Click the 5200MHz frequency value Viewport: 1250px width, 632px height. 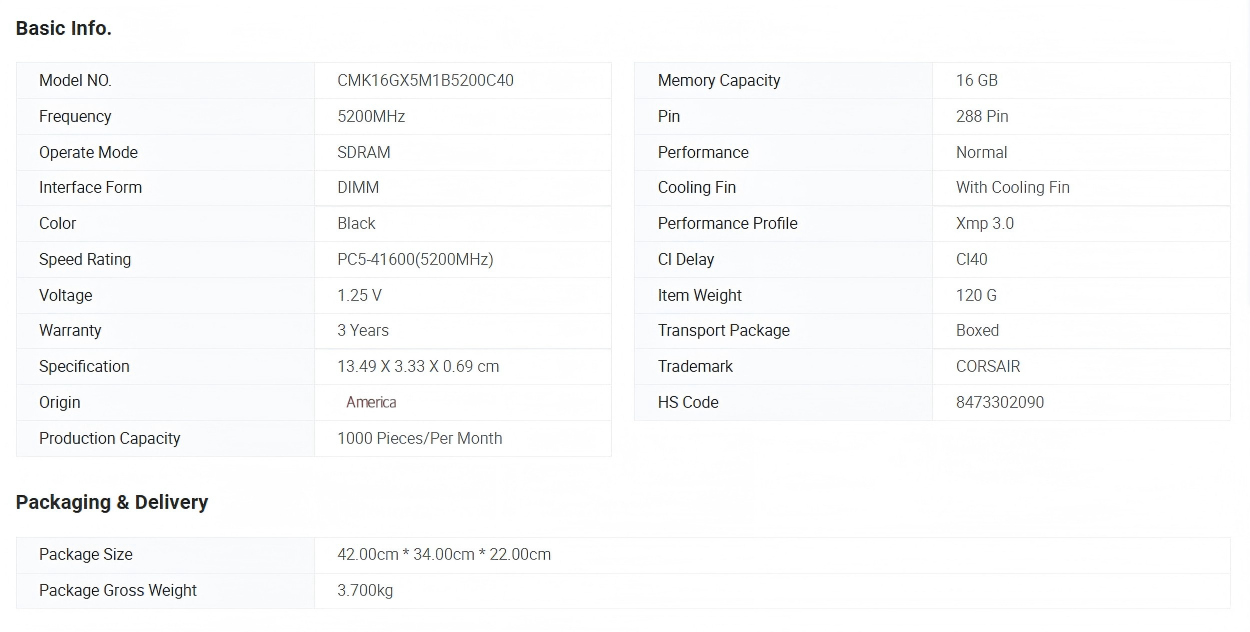[371, 116]
